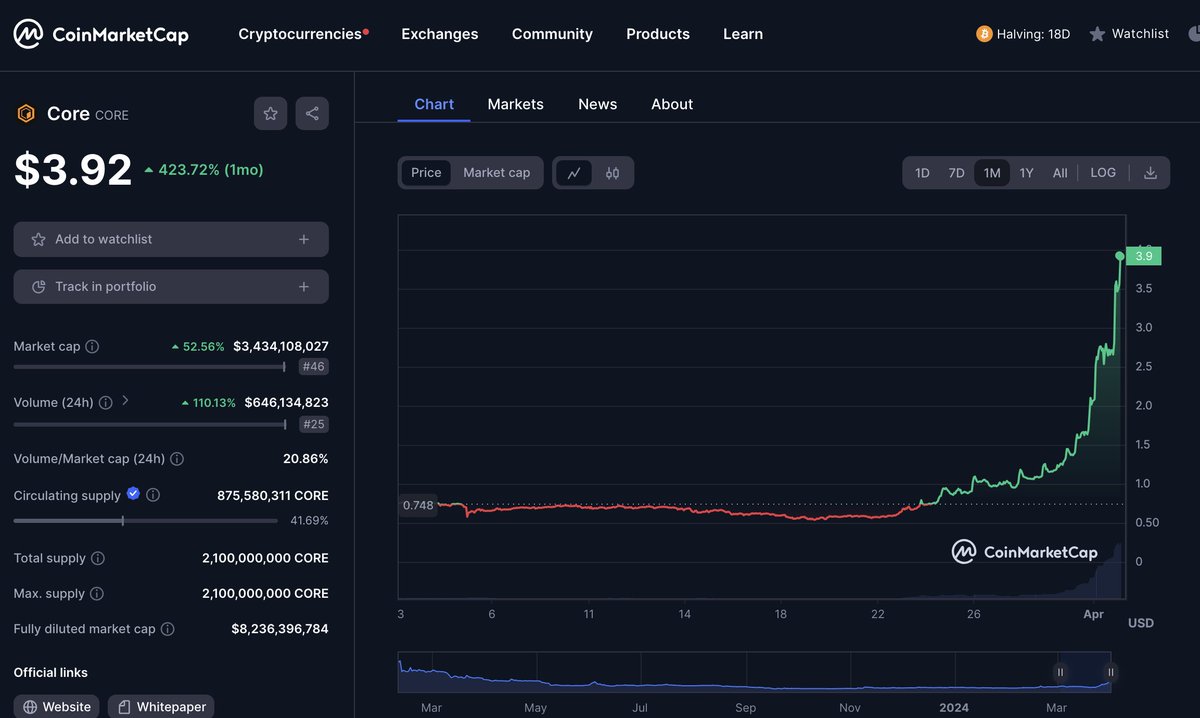Switch to the Markets tab
The height and width of the screenshot is (718, 1200).
click(516, 104)
